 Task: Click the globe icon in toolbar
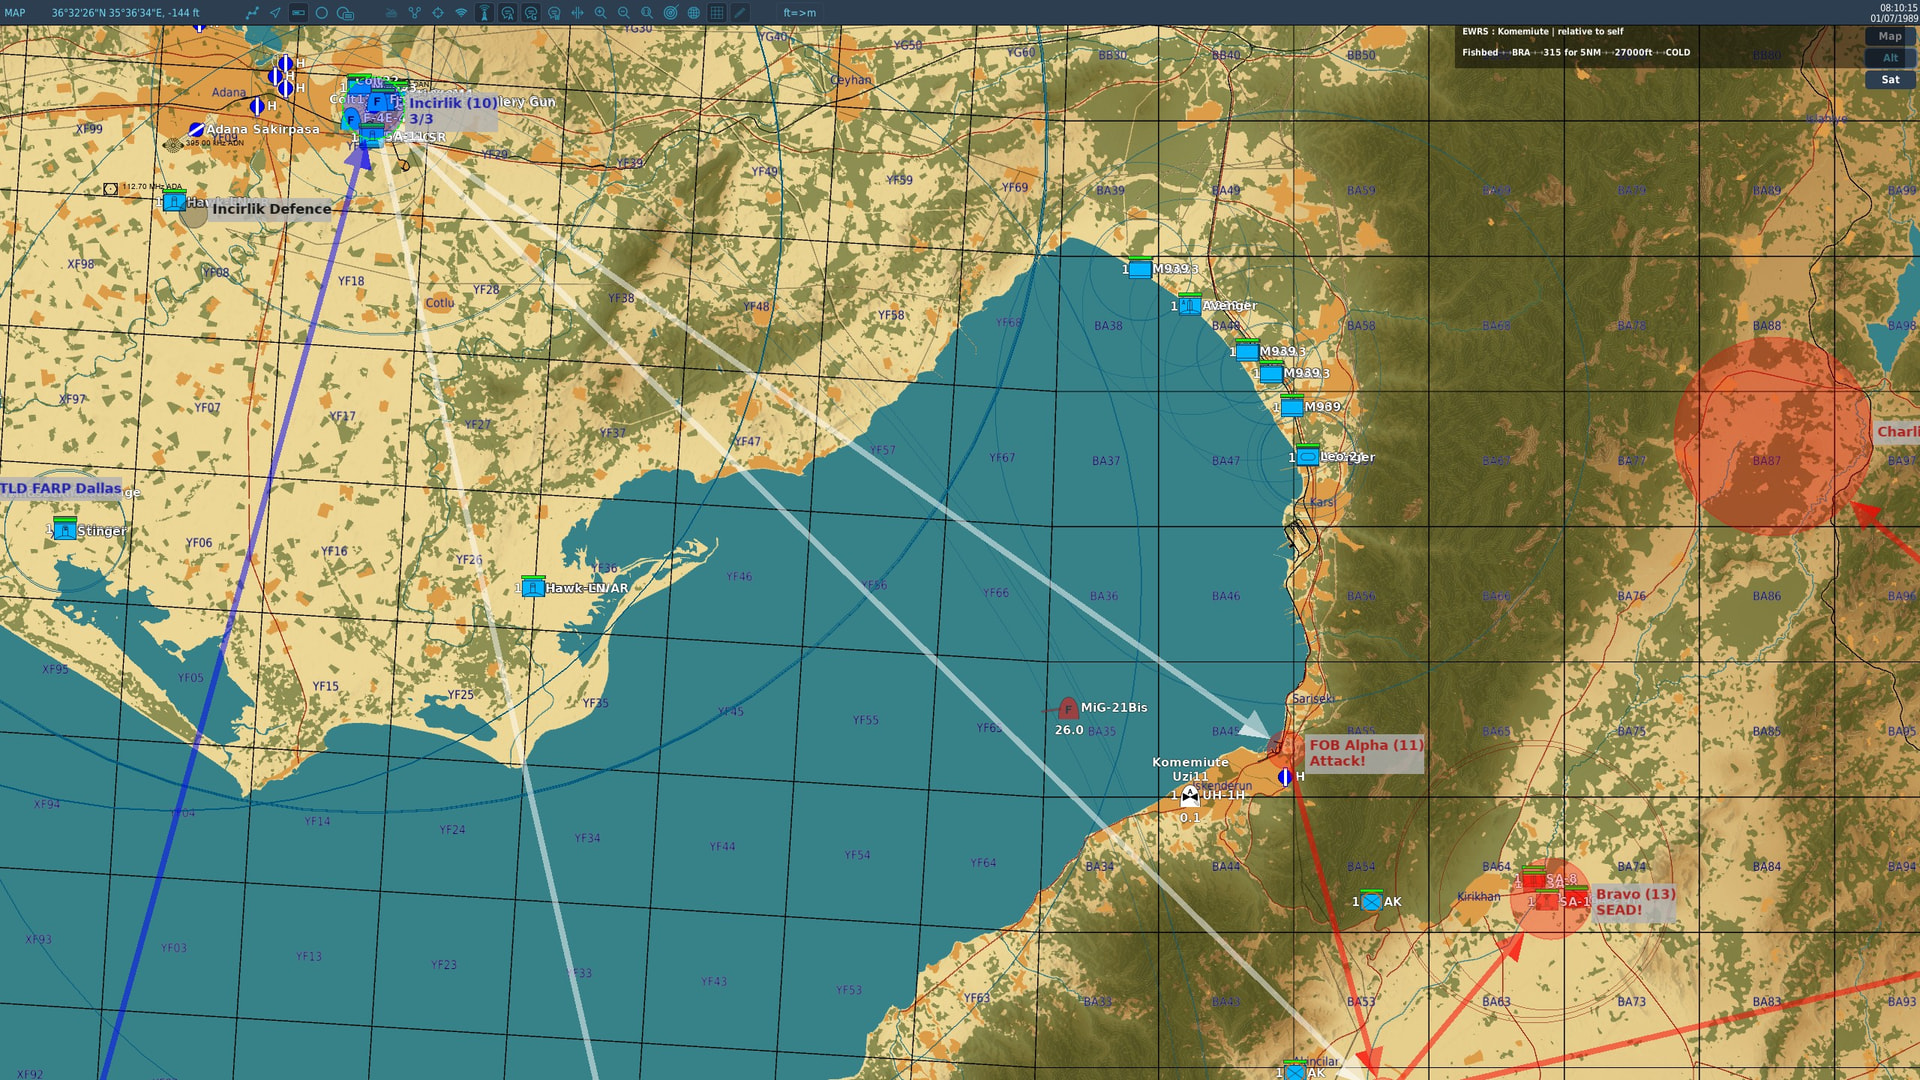click(x=693, y=13)
